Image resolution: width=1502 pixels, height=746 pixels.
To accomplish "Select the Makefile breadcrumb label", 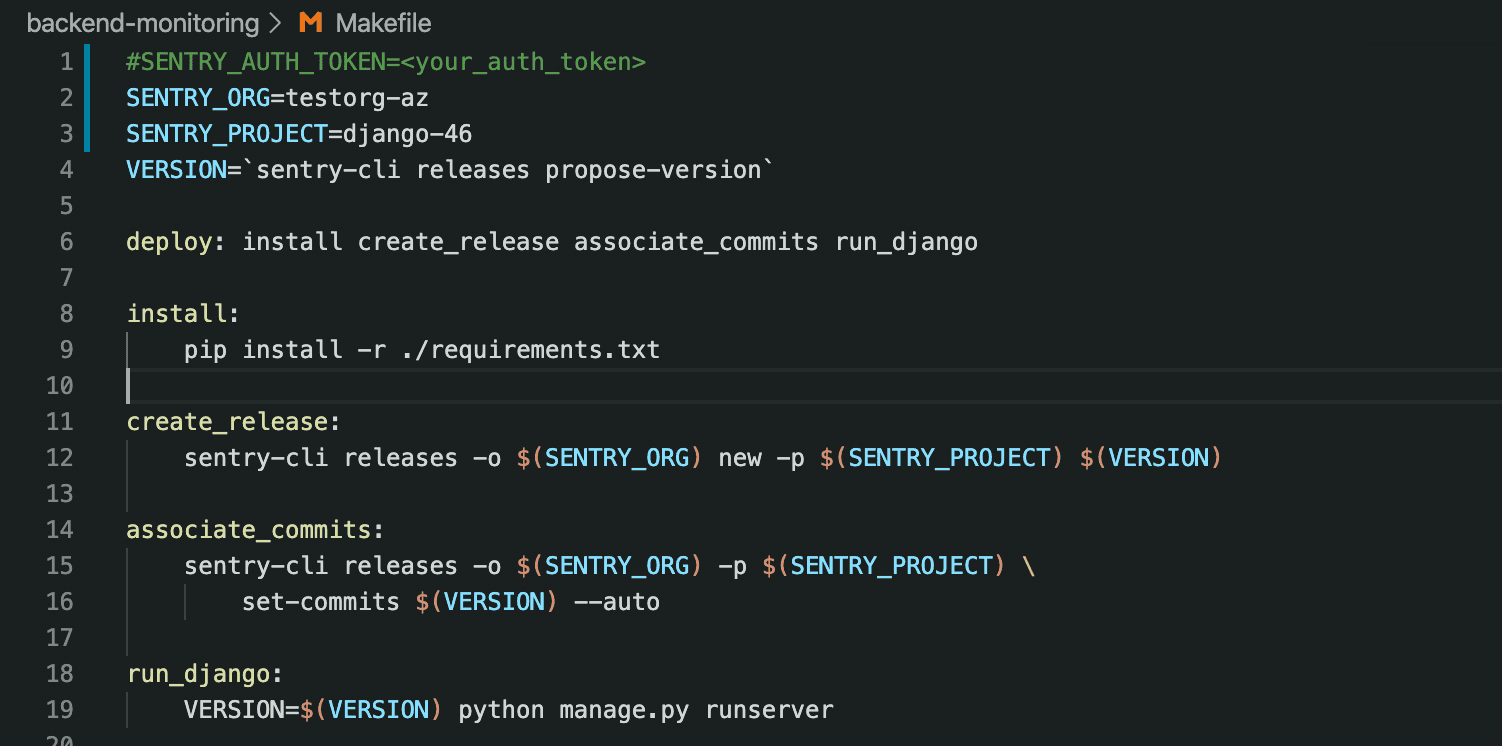I will [x=384, y=22].
